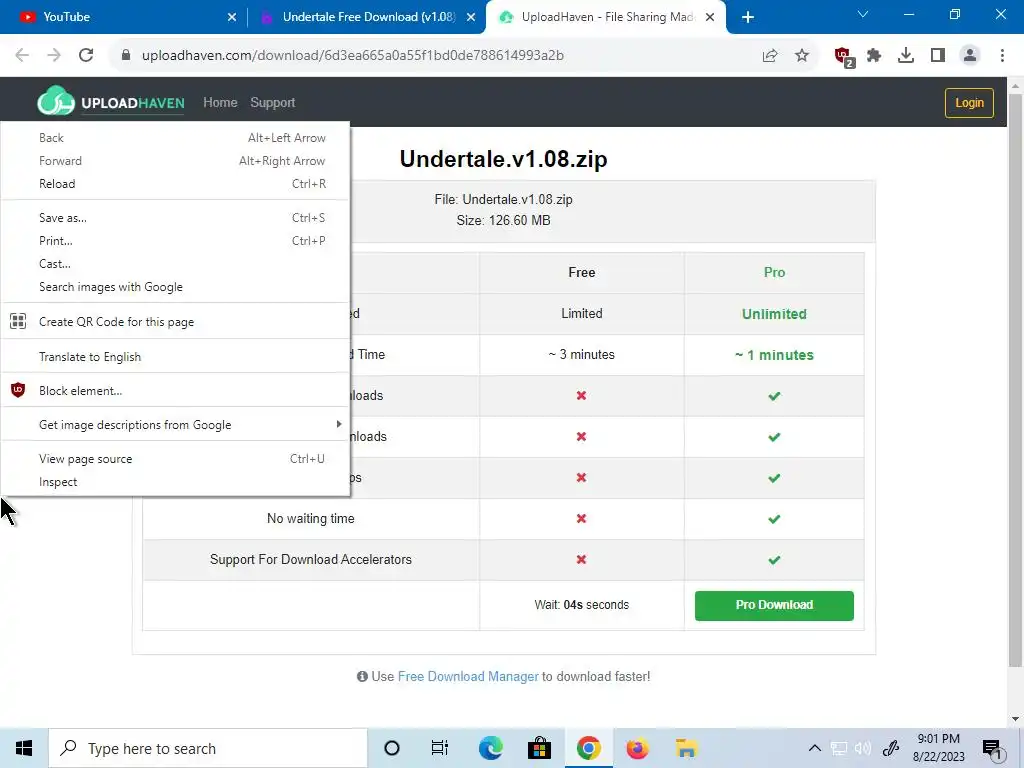Close the UploadHaven tab
1024x768 pixels.
click(x=710, y=17)
